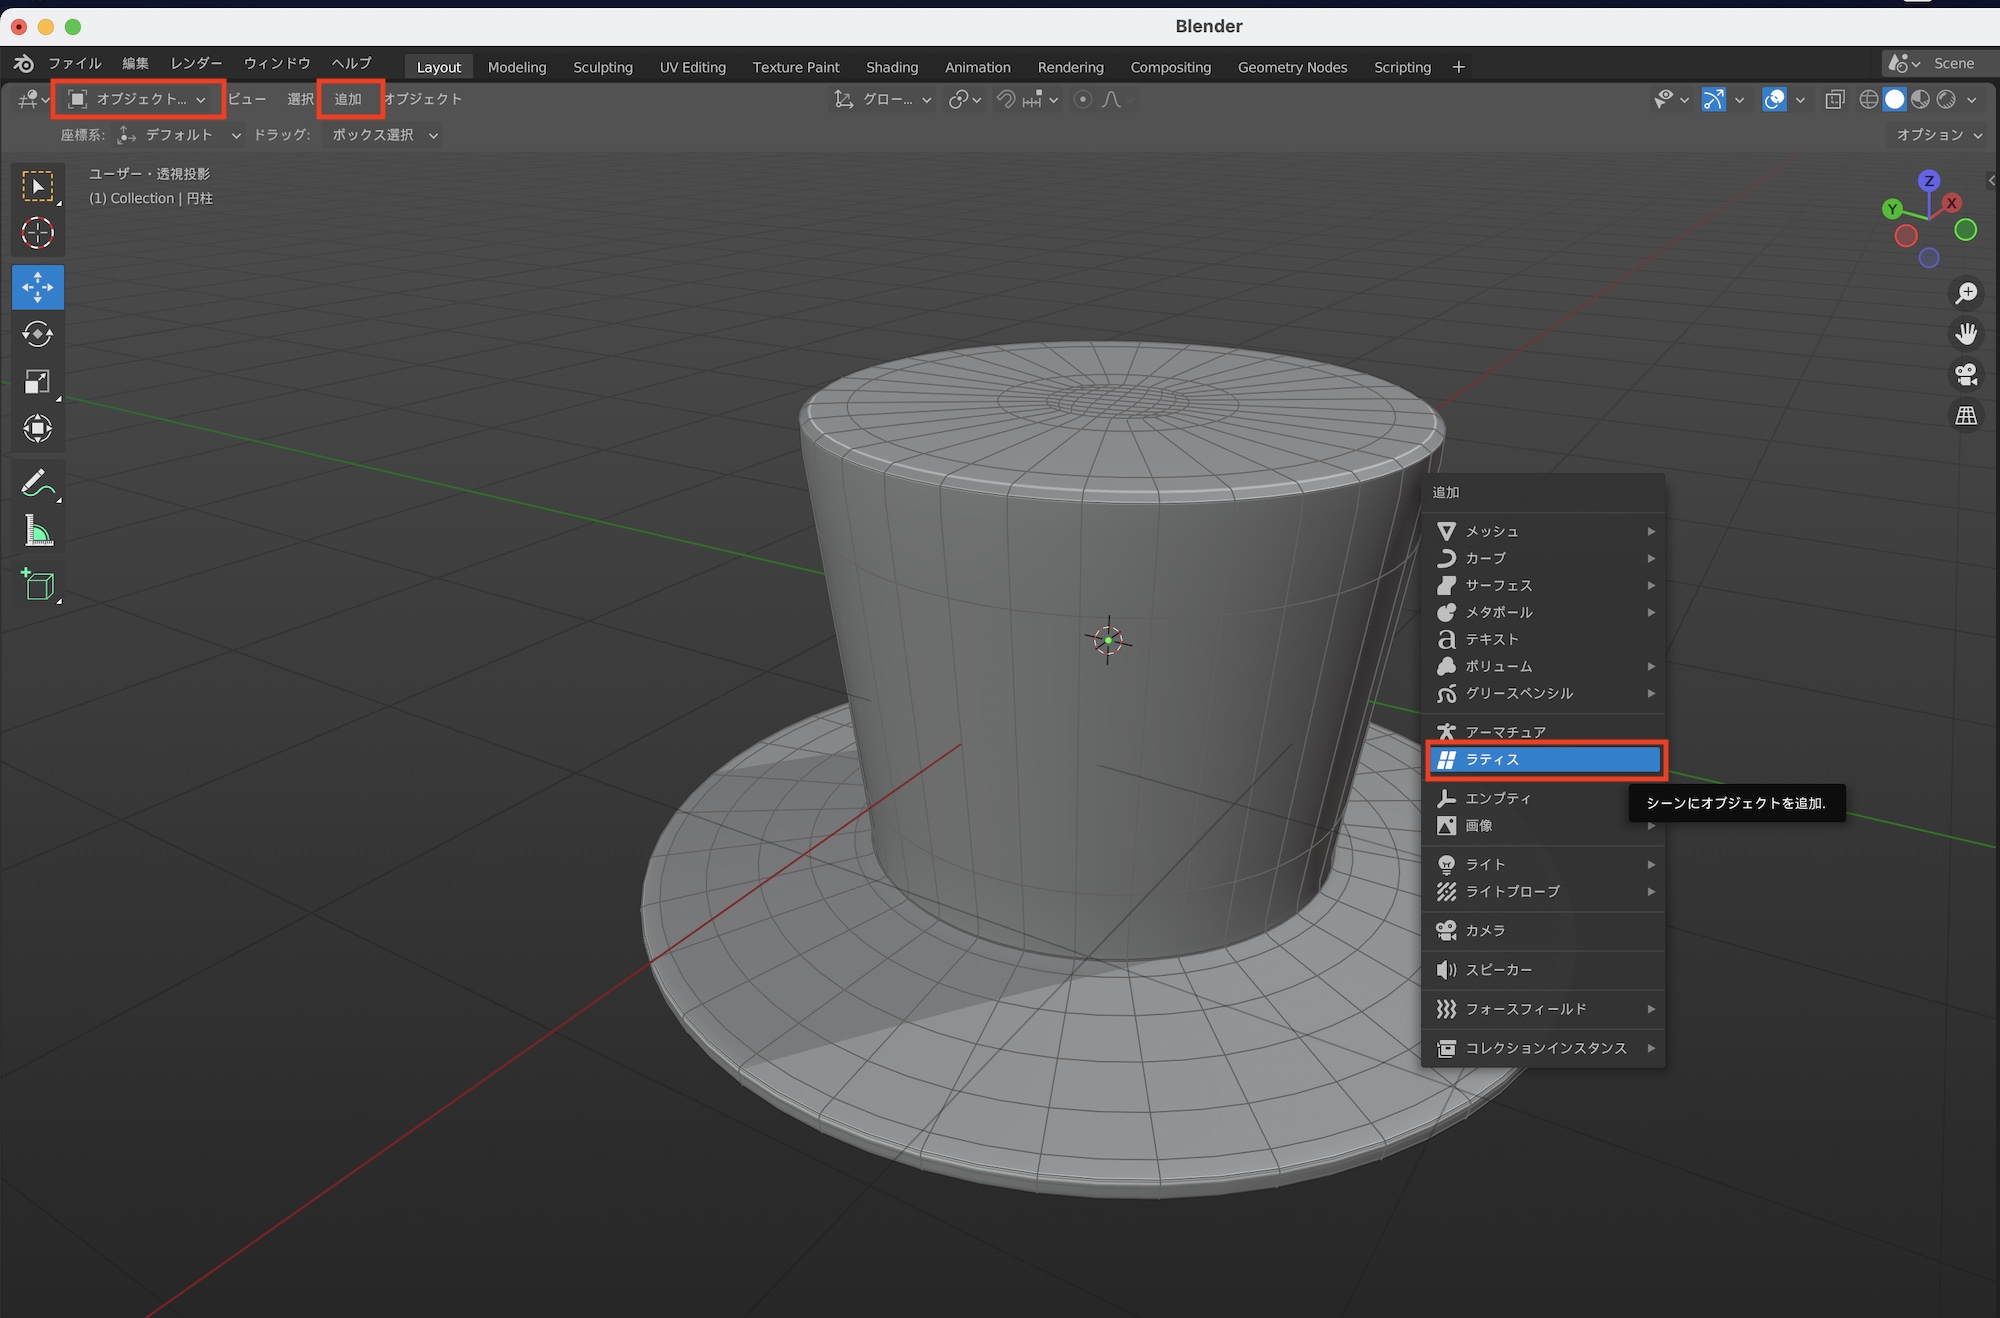
Task: Choose the Annotate pencil tool
Action: 38,484
